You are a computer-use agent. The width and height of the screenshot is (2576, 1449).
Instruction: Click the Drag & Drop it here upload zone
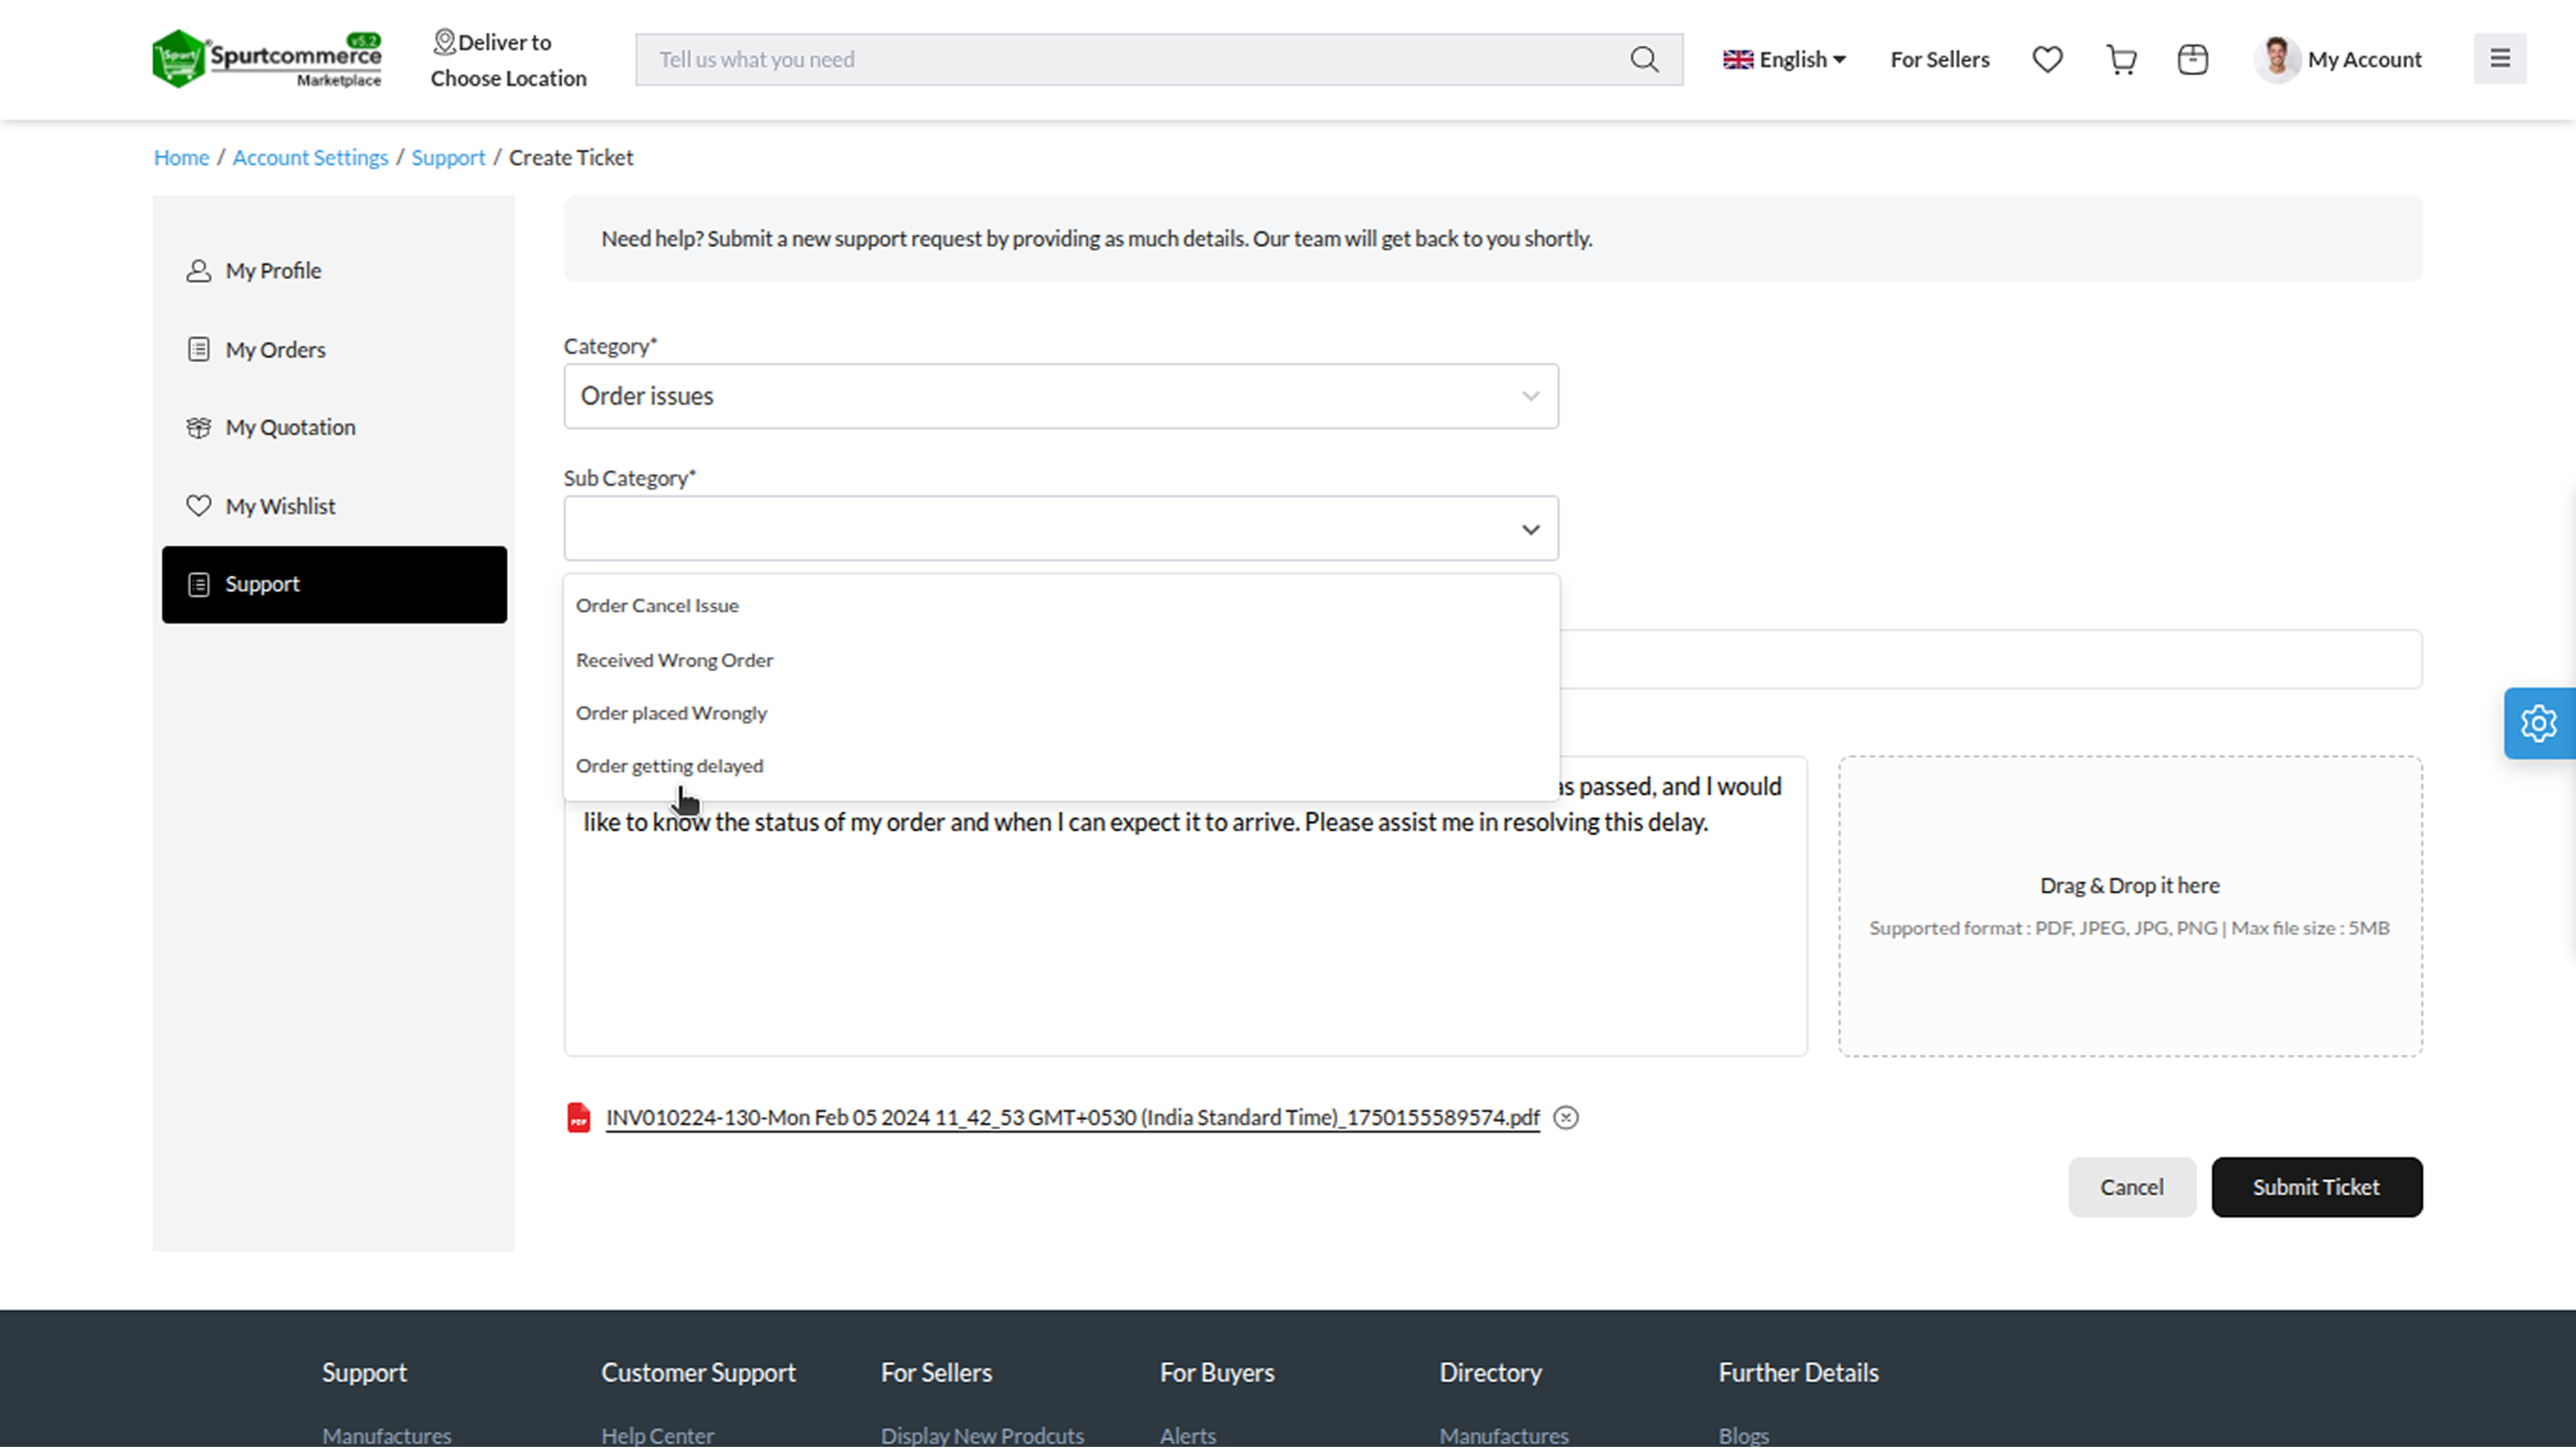tap(2129, 906)
